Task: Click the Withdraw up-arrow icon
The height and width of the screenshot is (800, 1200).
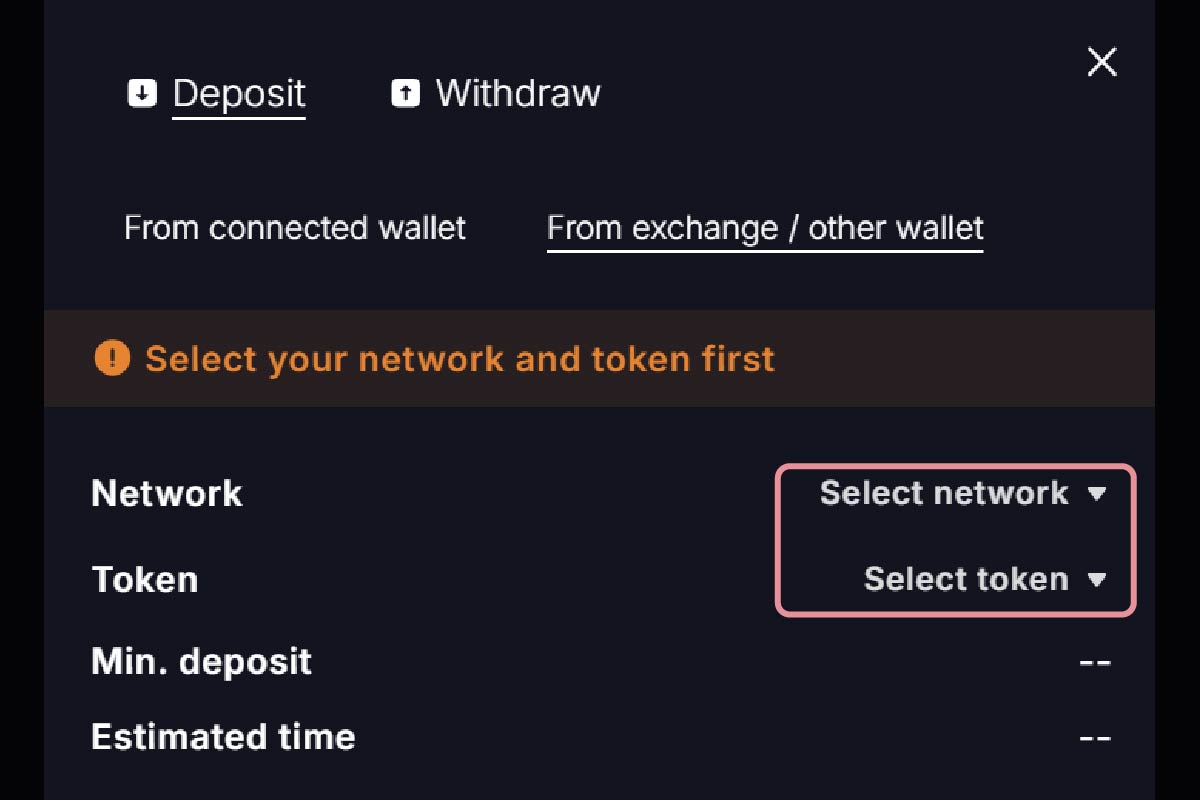Action: [405, 94]
